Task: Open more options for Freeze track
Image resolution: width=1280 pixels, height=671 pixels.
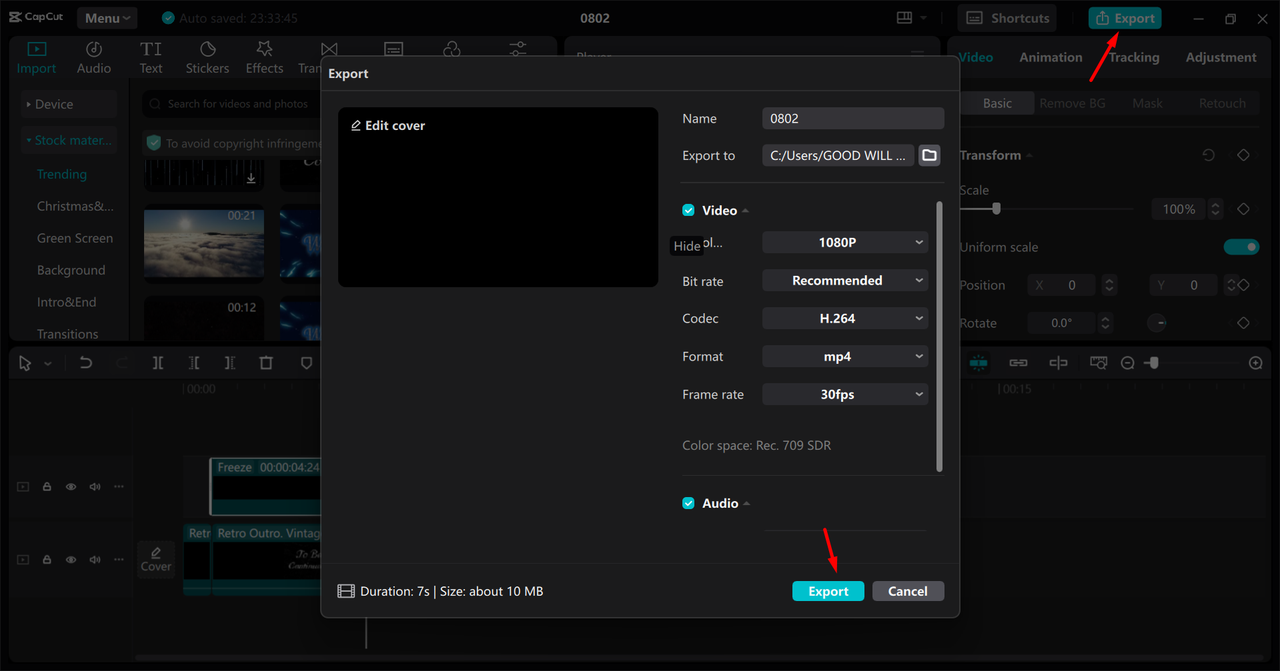Action: (119, 487)
